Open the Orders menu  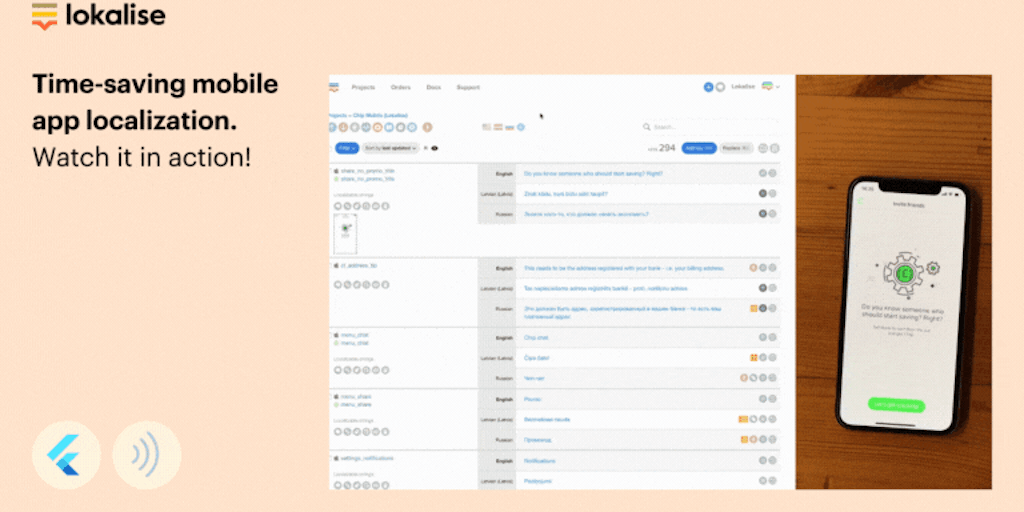[x=400, y=87]
